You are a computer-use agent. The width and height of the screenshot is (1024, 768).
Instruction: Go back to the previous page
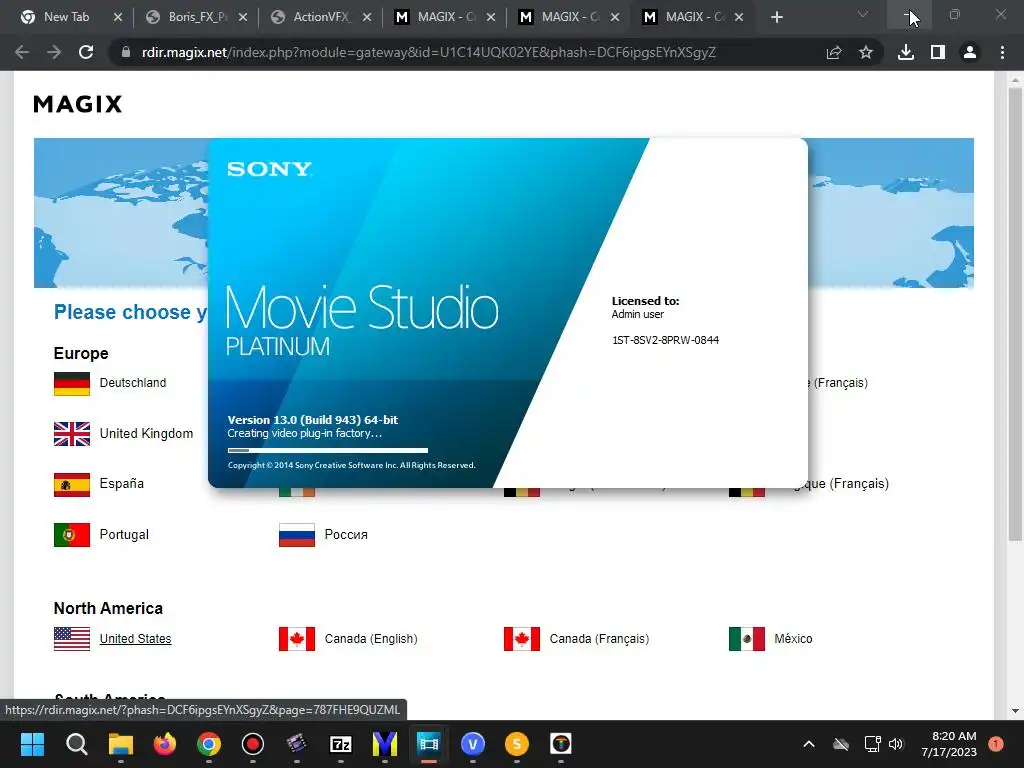click(x=22, y=52)
